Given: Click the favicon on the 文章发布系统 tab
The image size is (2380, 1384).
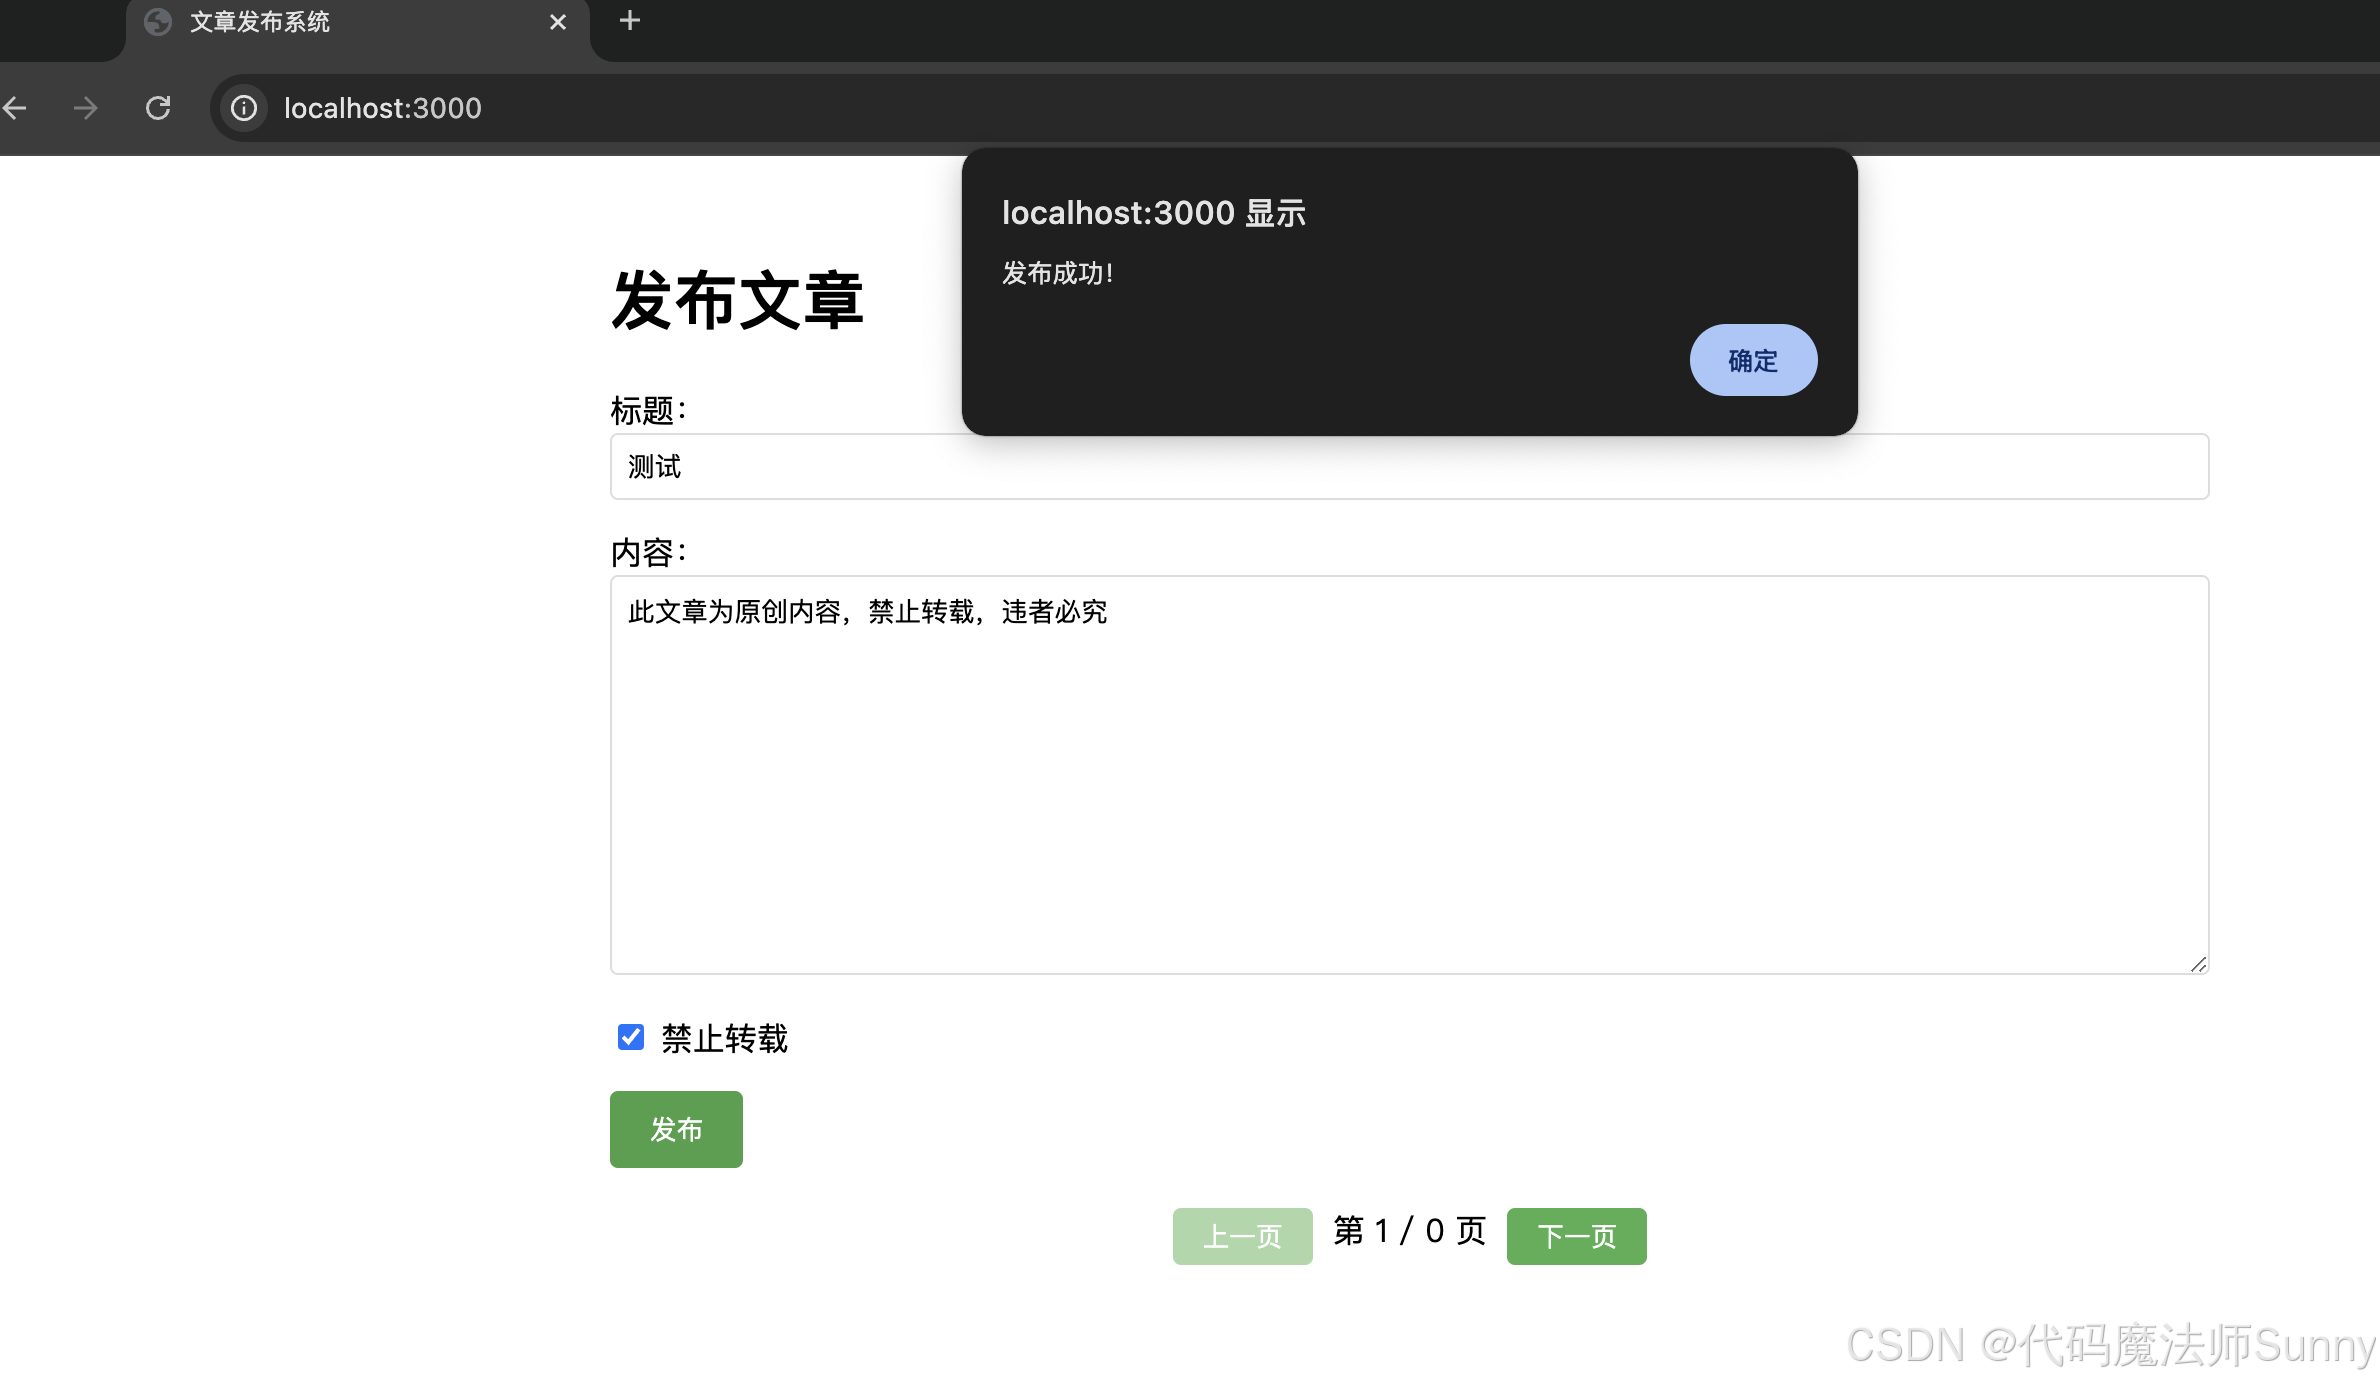Looking at the screenshot, I should pyautogui.click(x=158, y=21).
